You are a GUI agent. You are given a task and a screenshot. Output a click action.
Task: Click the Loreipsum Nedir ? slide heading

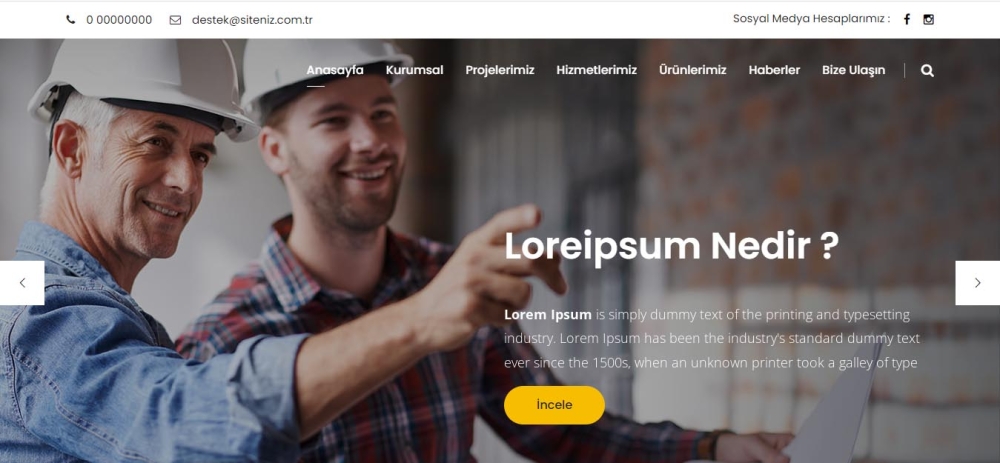tap(672, 246)
